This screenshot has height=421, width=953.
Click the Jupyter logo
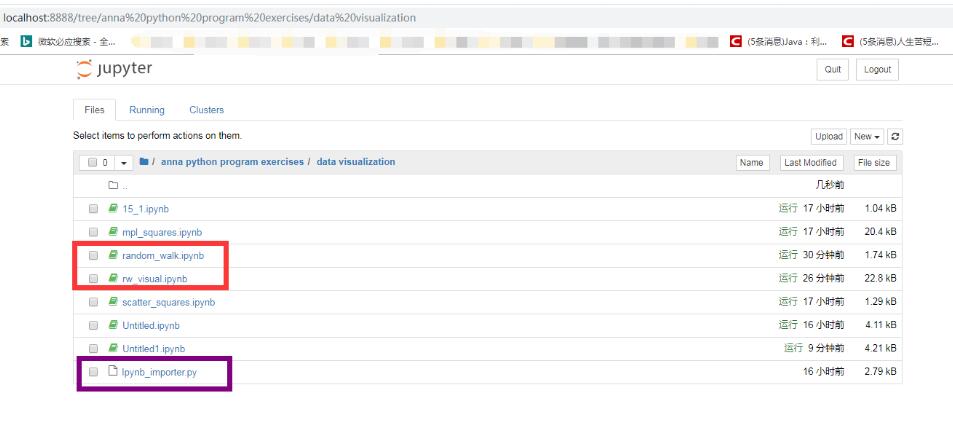(x=114, y=69)
